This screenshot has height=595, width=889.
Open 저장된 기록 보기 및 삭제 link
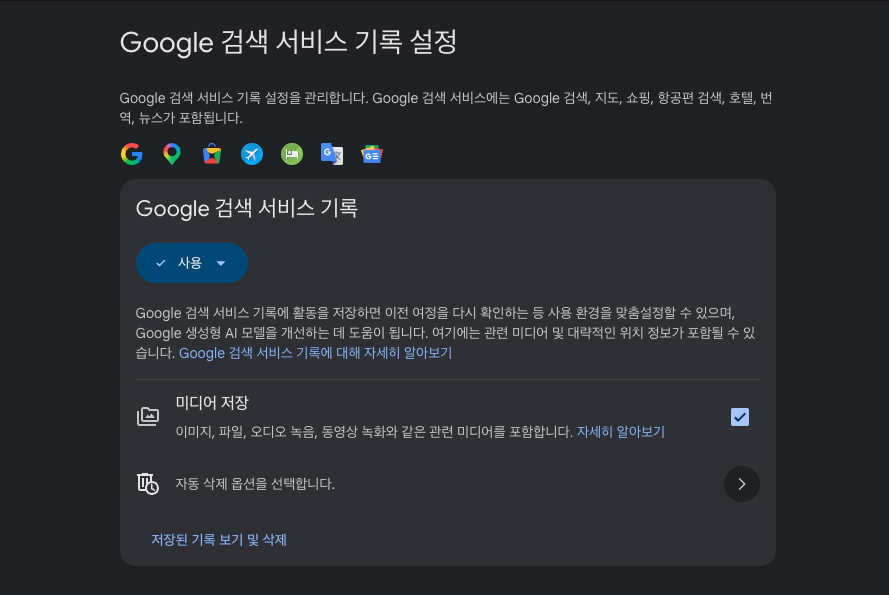[x=219, y=539]
